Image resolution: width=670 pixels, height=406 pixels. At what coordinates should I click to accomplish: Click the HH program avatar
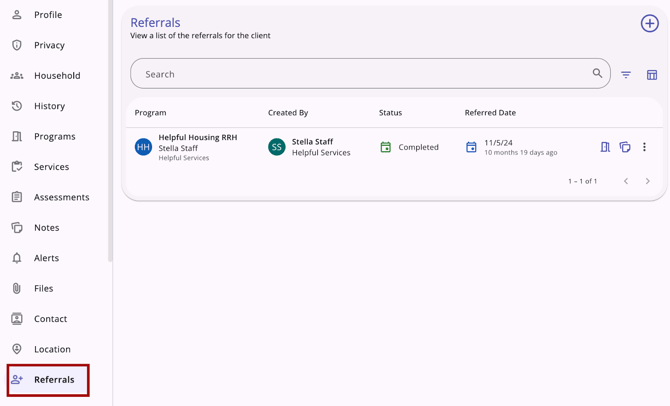coord(143,147)
